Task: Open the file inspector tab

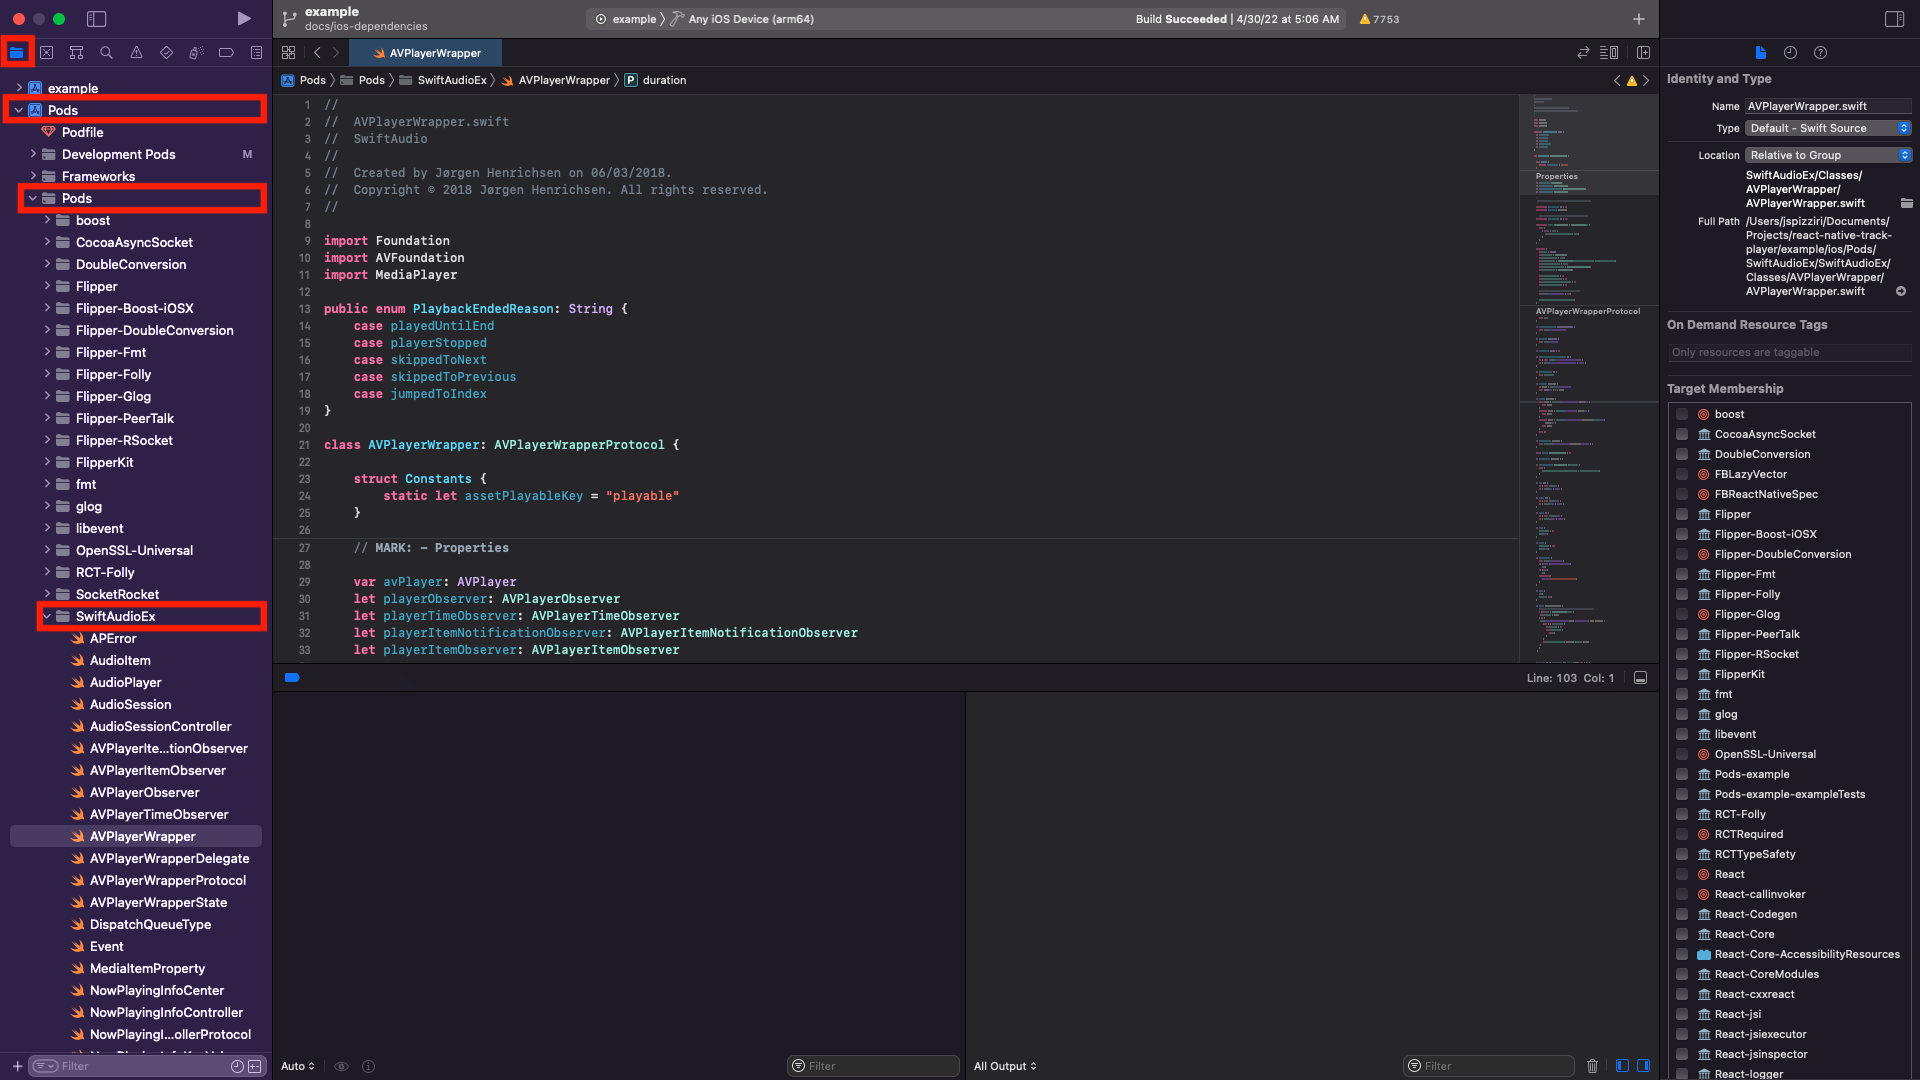Action: point(1761,53)
